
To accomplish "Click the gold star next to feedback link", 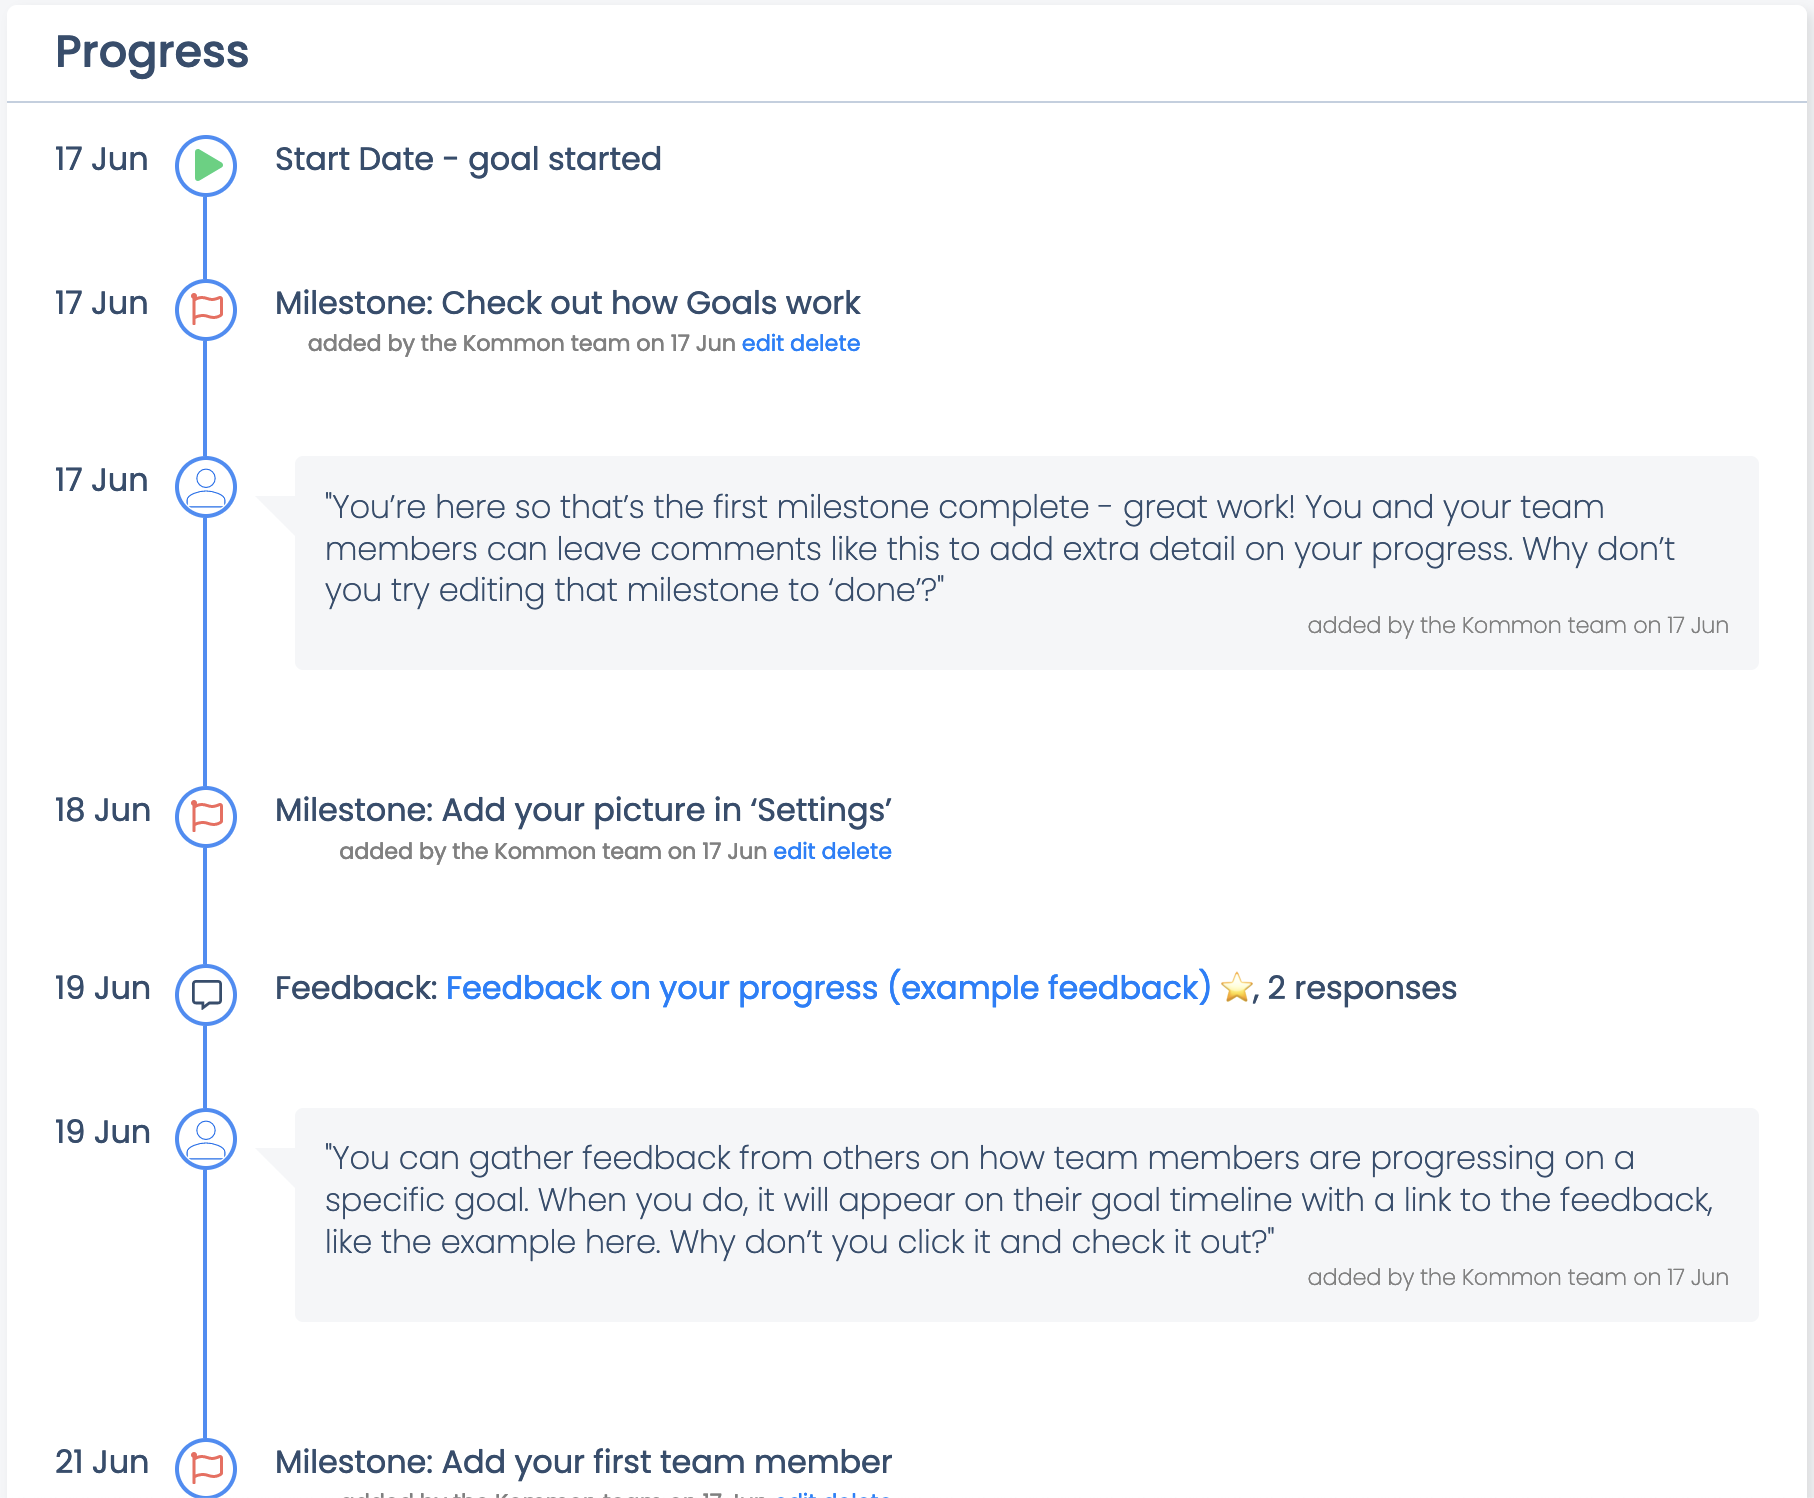I will 1237,988.
